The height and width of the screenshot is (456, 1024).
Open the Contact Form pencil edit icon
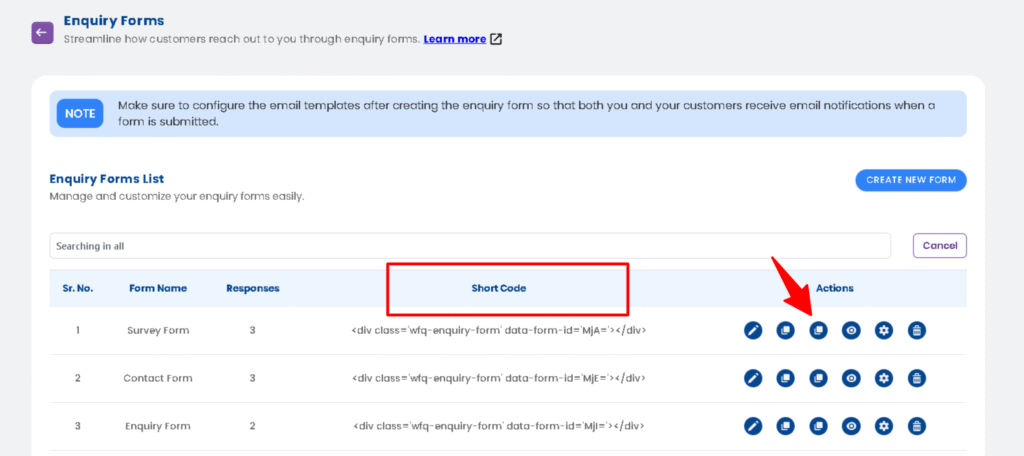point(754,378)
